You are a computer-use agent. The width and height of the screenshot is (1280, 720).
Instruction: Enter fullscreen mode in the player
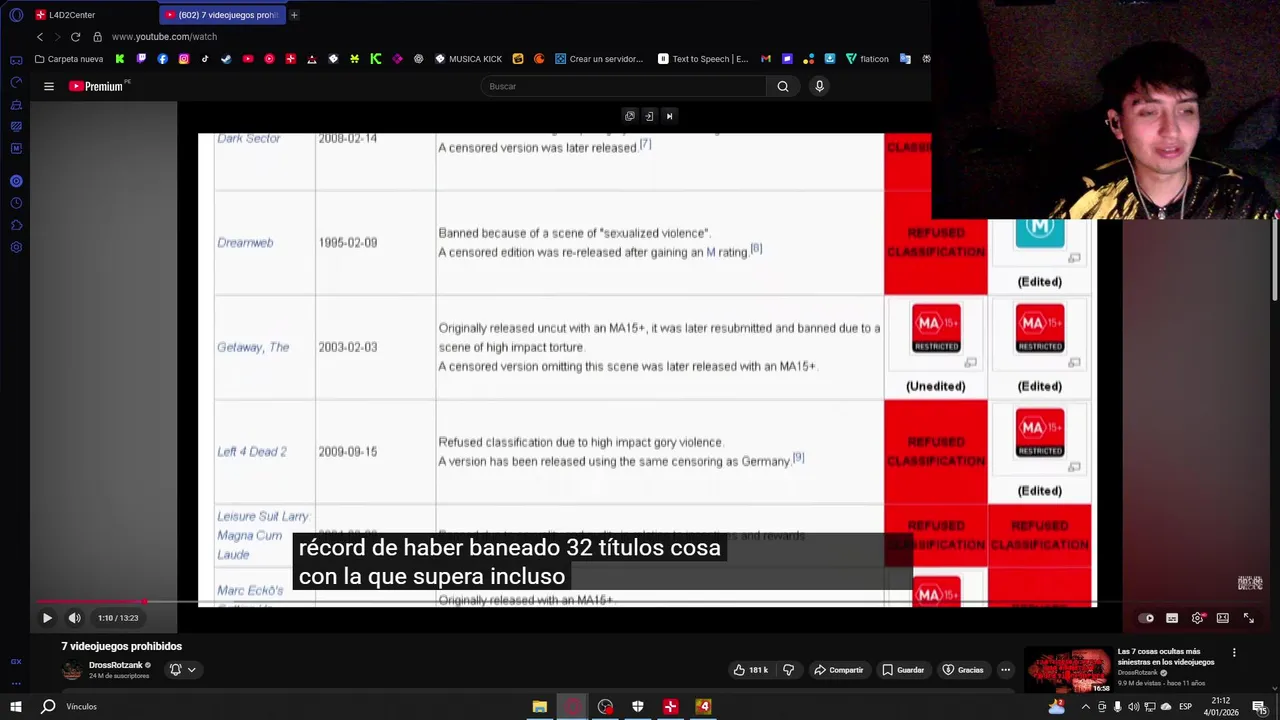tap(1248, 618)
